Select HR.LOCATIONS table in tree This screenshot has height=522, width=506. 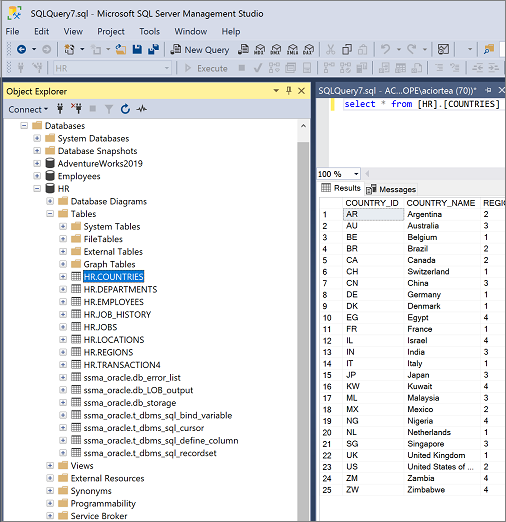click(x=114, y=340)
